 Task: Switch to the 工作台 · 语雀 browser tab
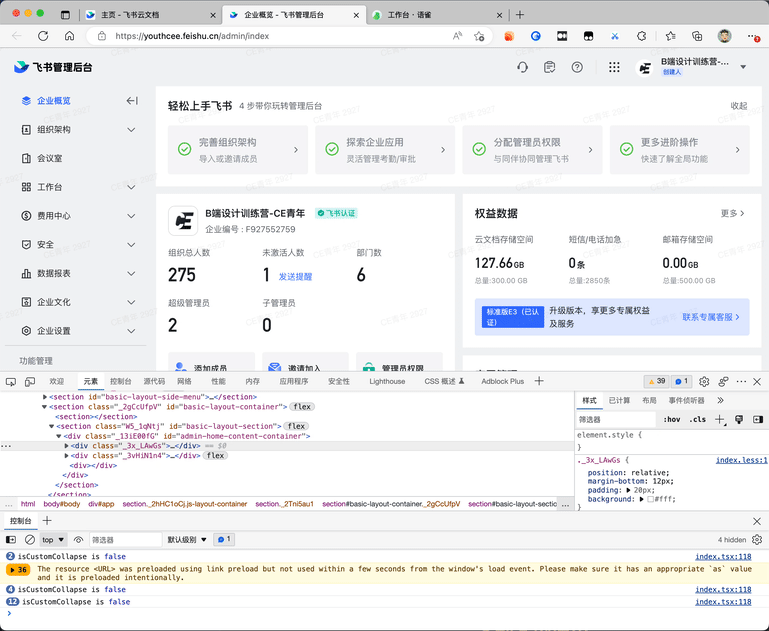[x=438, y=15]
